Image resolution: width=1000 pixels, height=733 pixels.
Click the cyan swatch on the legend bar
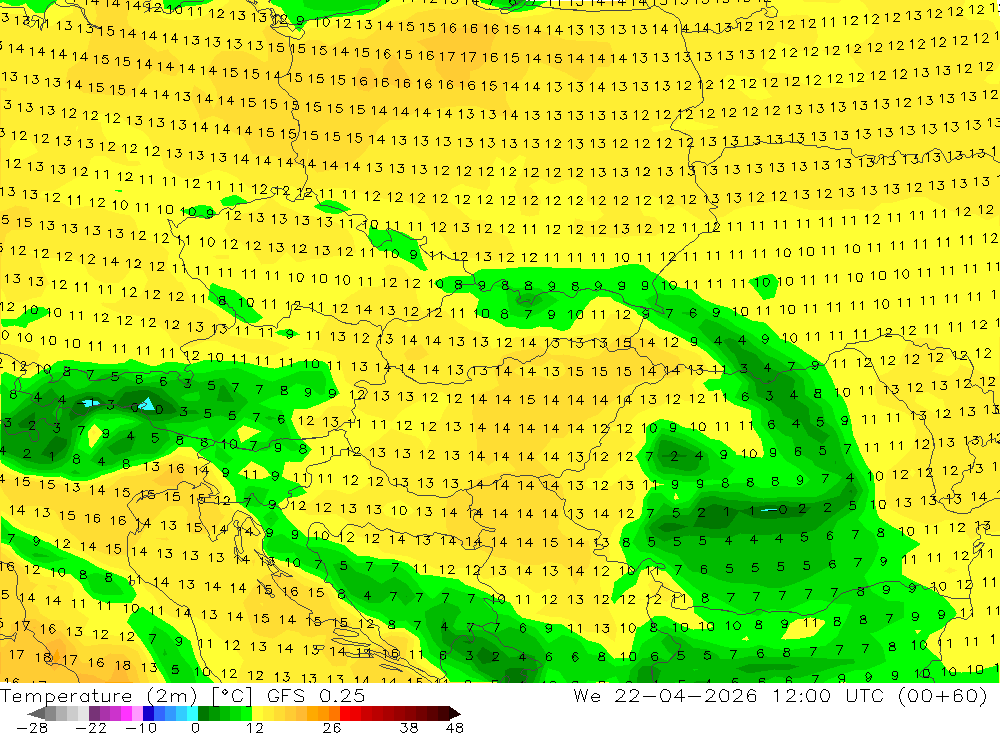192,713
